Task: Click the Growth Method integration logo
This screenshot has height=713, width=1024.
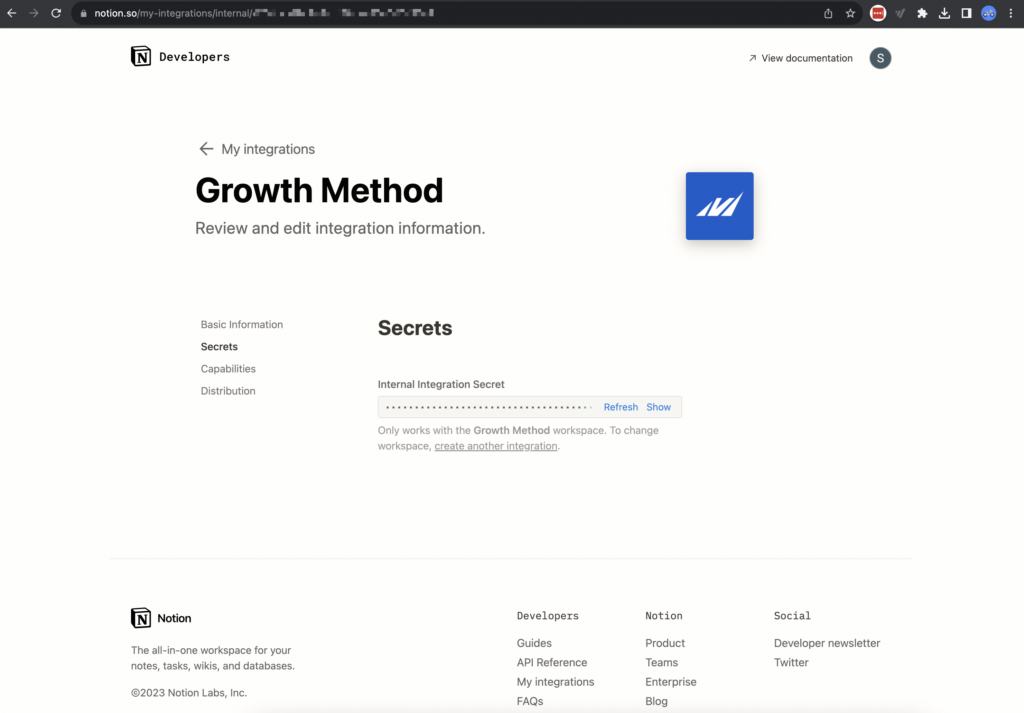Action: point(720,206)
